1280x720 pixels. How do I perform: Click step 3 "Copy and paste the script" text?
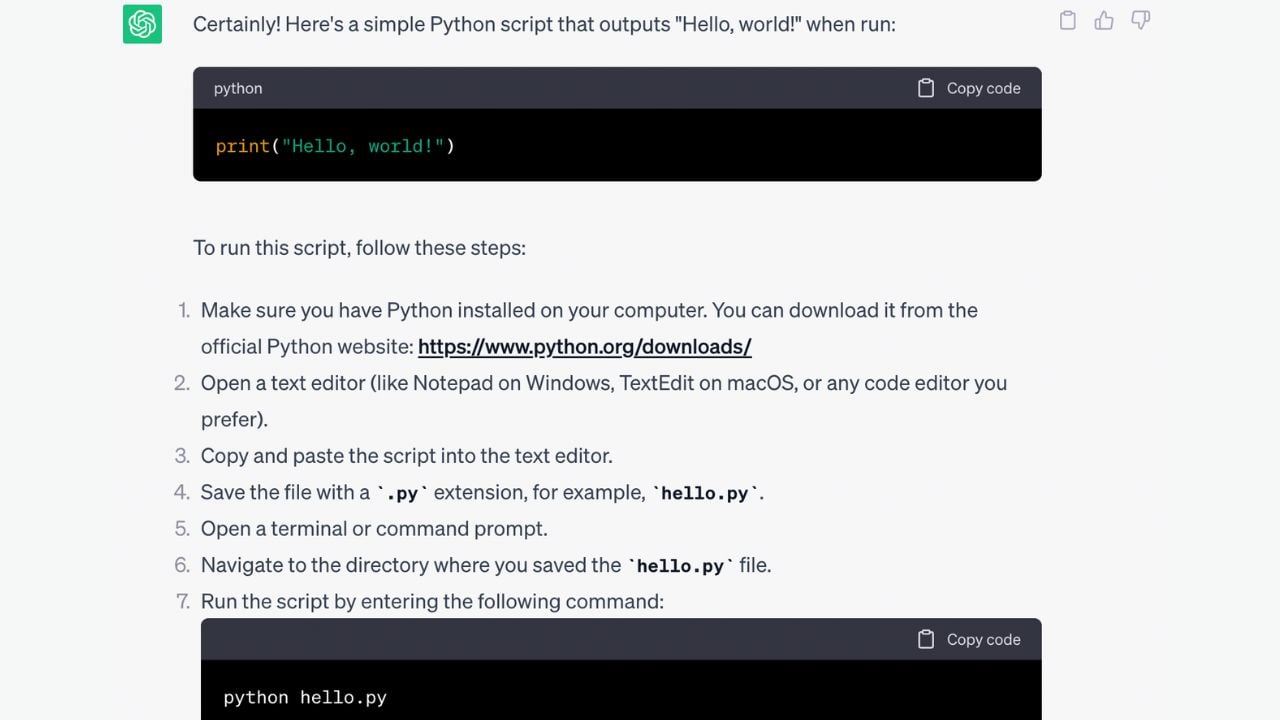[407, 456]
